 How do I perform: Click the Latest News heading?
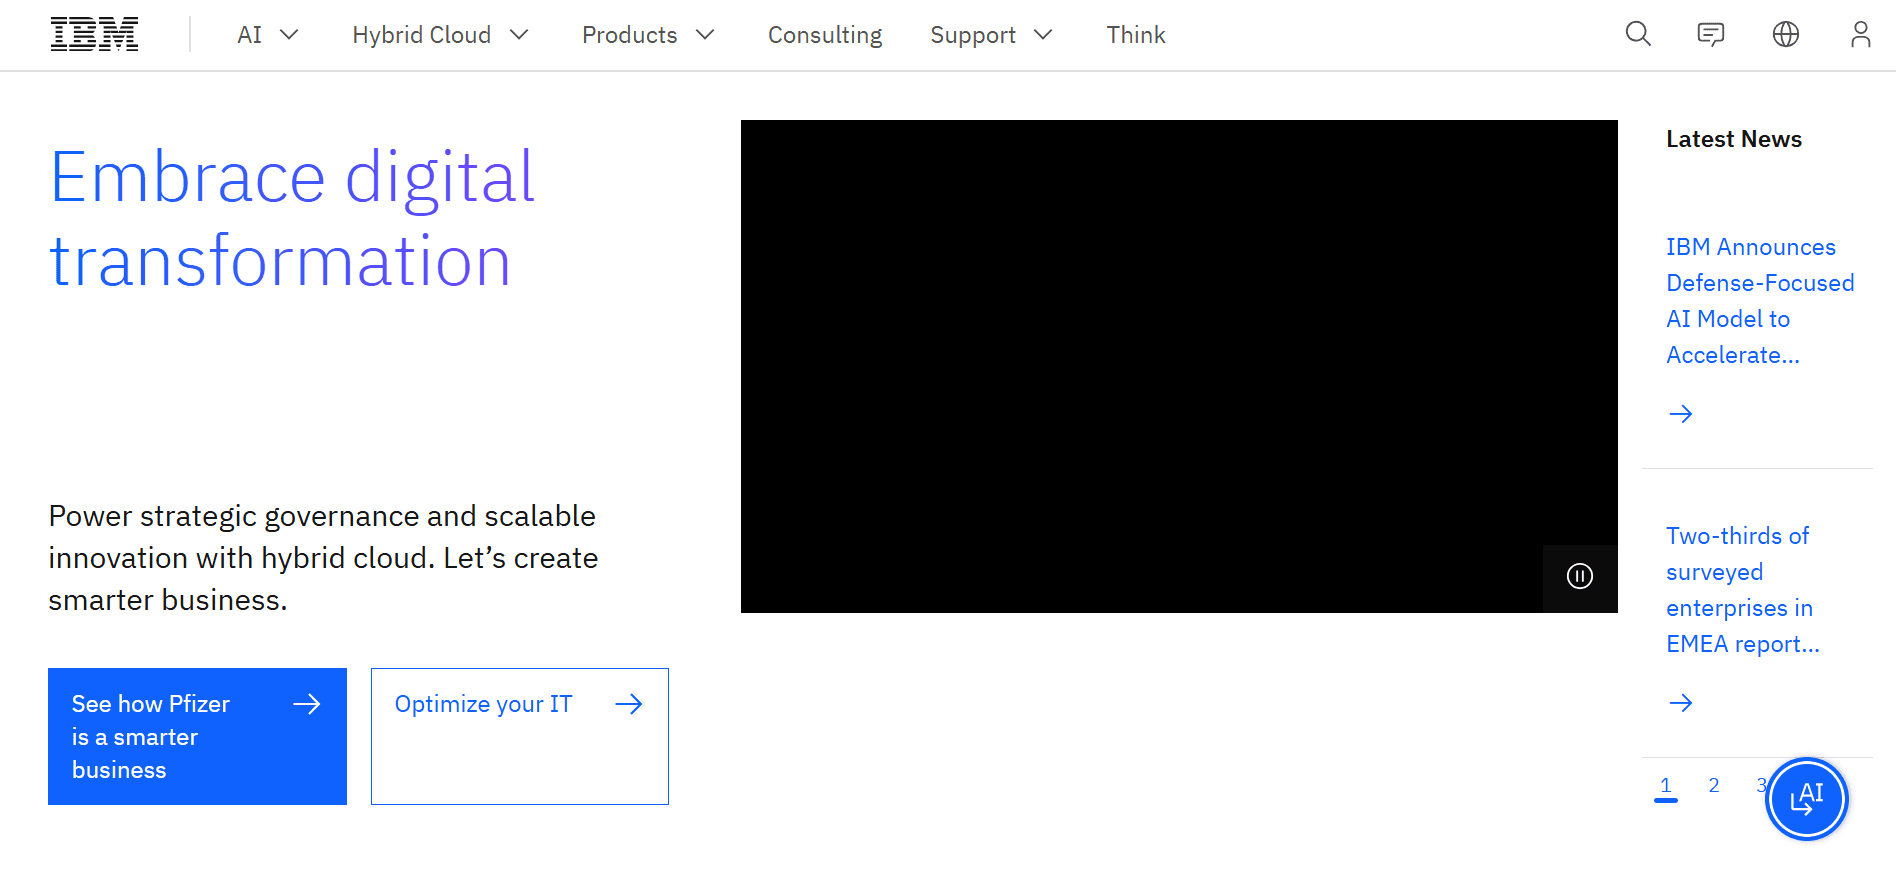(x=1734, y=139)
